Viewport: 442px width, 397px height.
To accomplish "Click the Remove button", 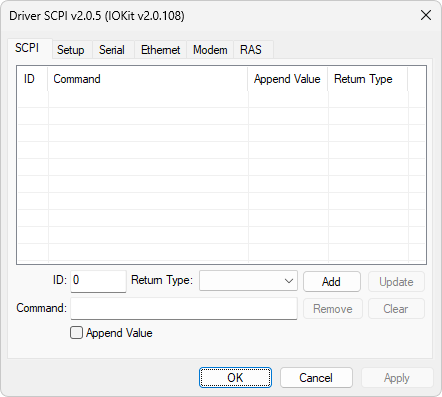I will 333,309.
